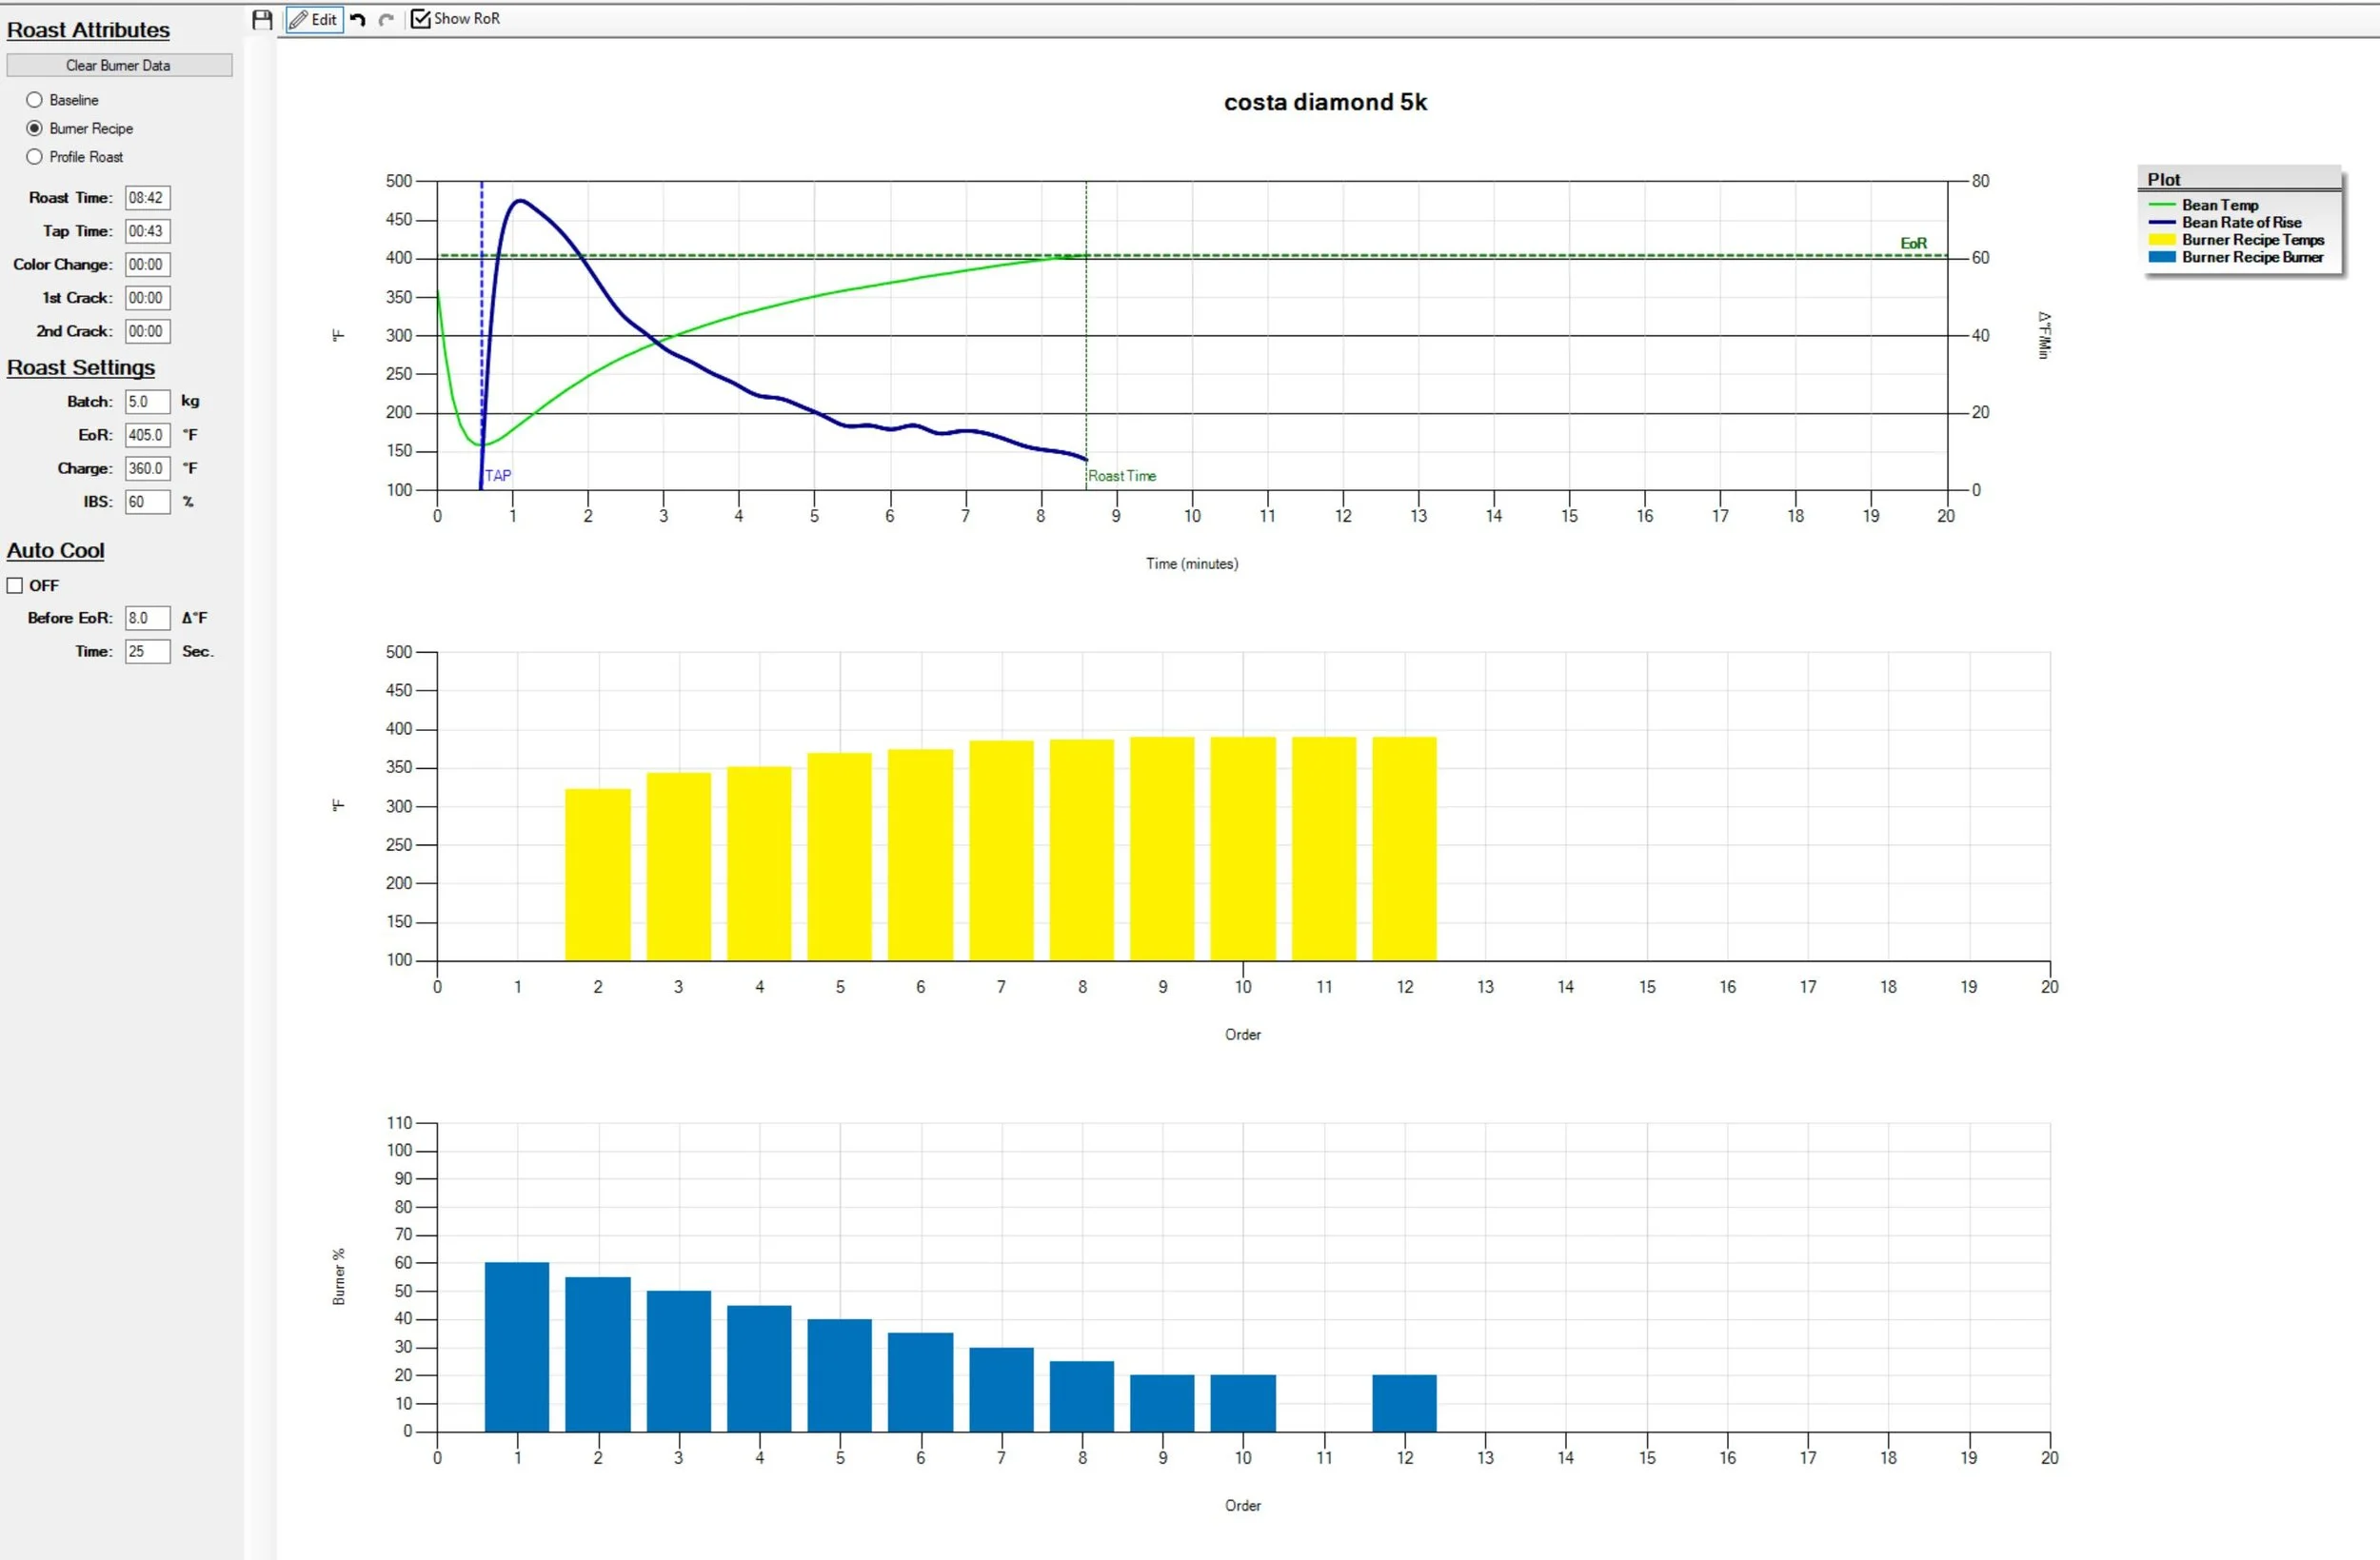2380x1560 pixels.
Task: Click the Tap Time field
Action: coord(147,231)
